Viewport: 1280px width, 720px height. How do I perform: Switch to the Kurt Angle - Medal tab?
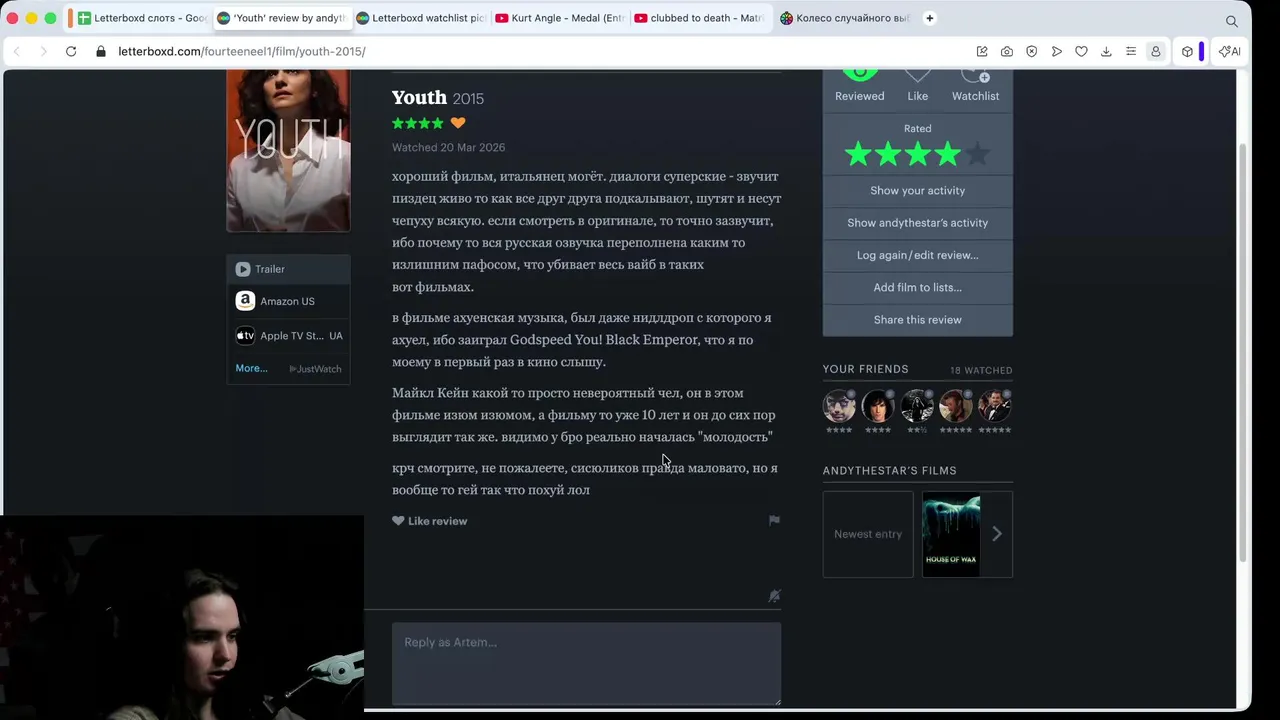pyautogui.click(x=560, y=18)
